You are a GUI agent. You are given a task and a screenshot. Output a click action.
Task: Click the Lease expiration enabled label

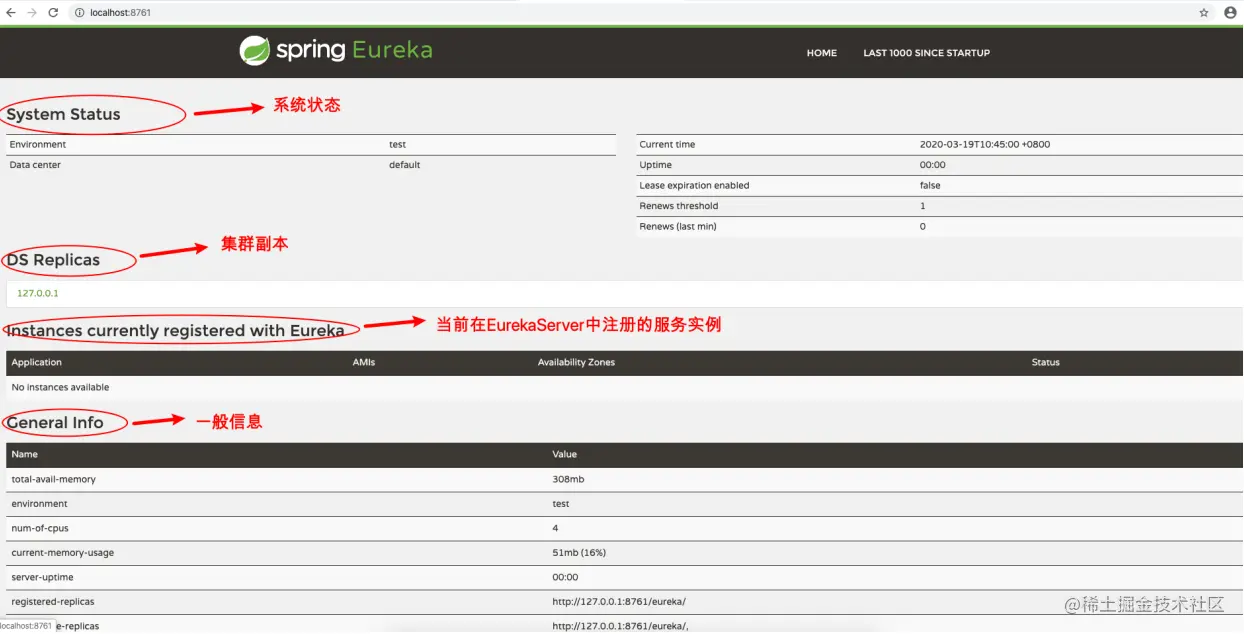(x=694, y=186)
